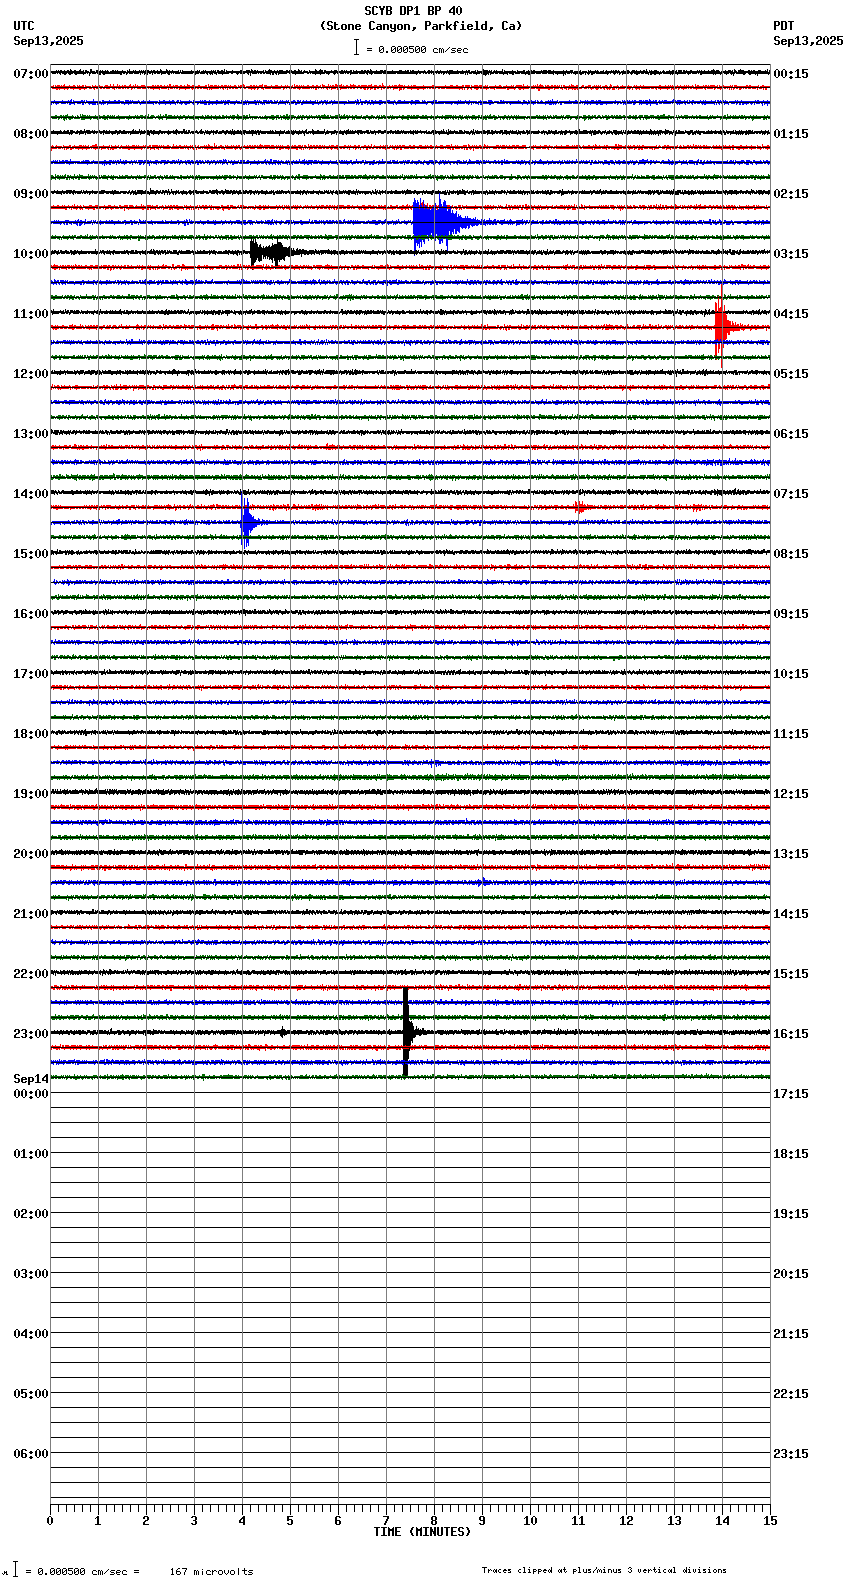Click the UTC label at top left
850x1584 pixels.
24,26
